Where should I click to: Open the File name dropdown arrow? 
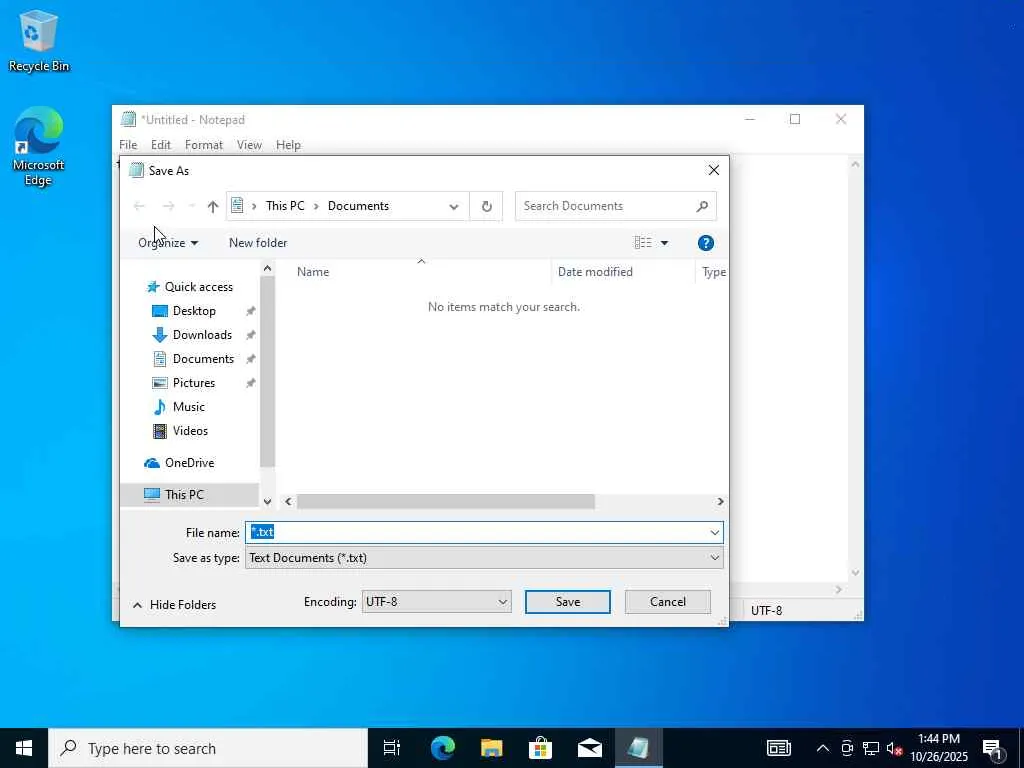click(714, 533)
